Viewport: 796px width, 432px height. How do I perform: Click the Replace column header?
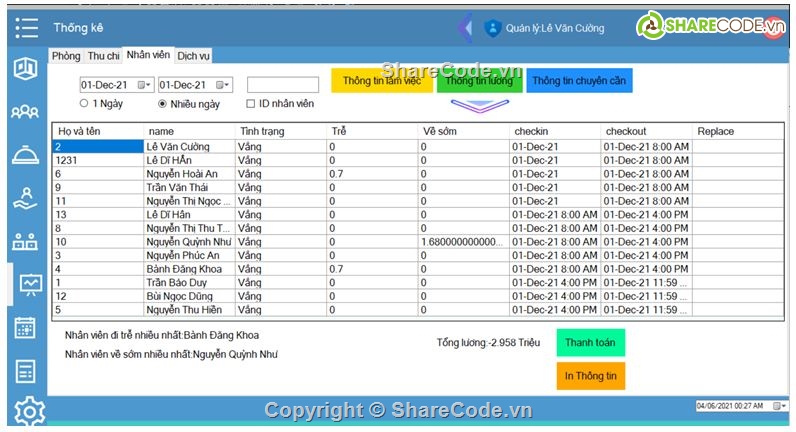(x=738, y=131)
